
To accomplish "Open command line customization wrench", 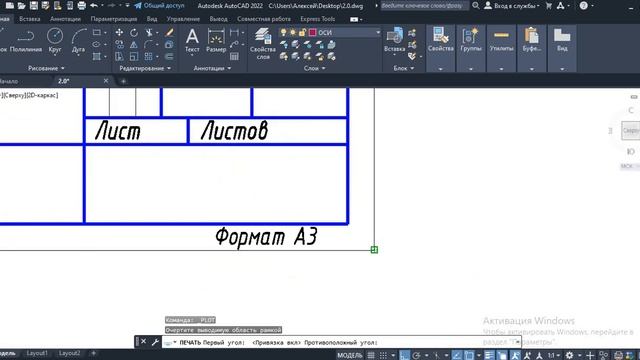I will pyautogui.click(x=155, y=342).
